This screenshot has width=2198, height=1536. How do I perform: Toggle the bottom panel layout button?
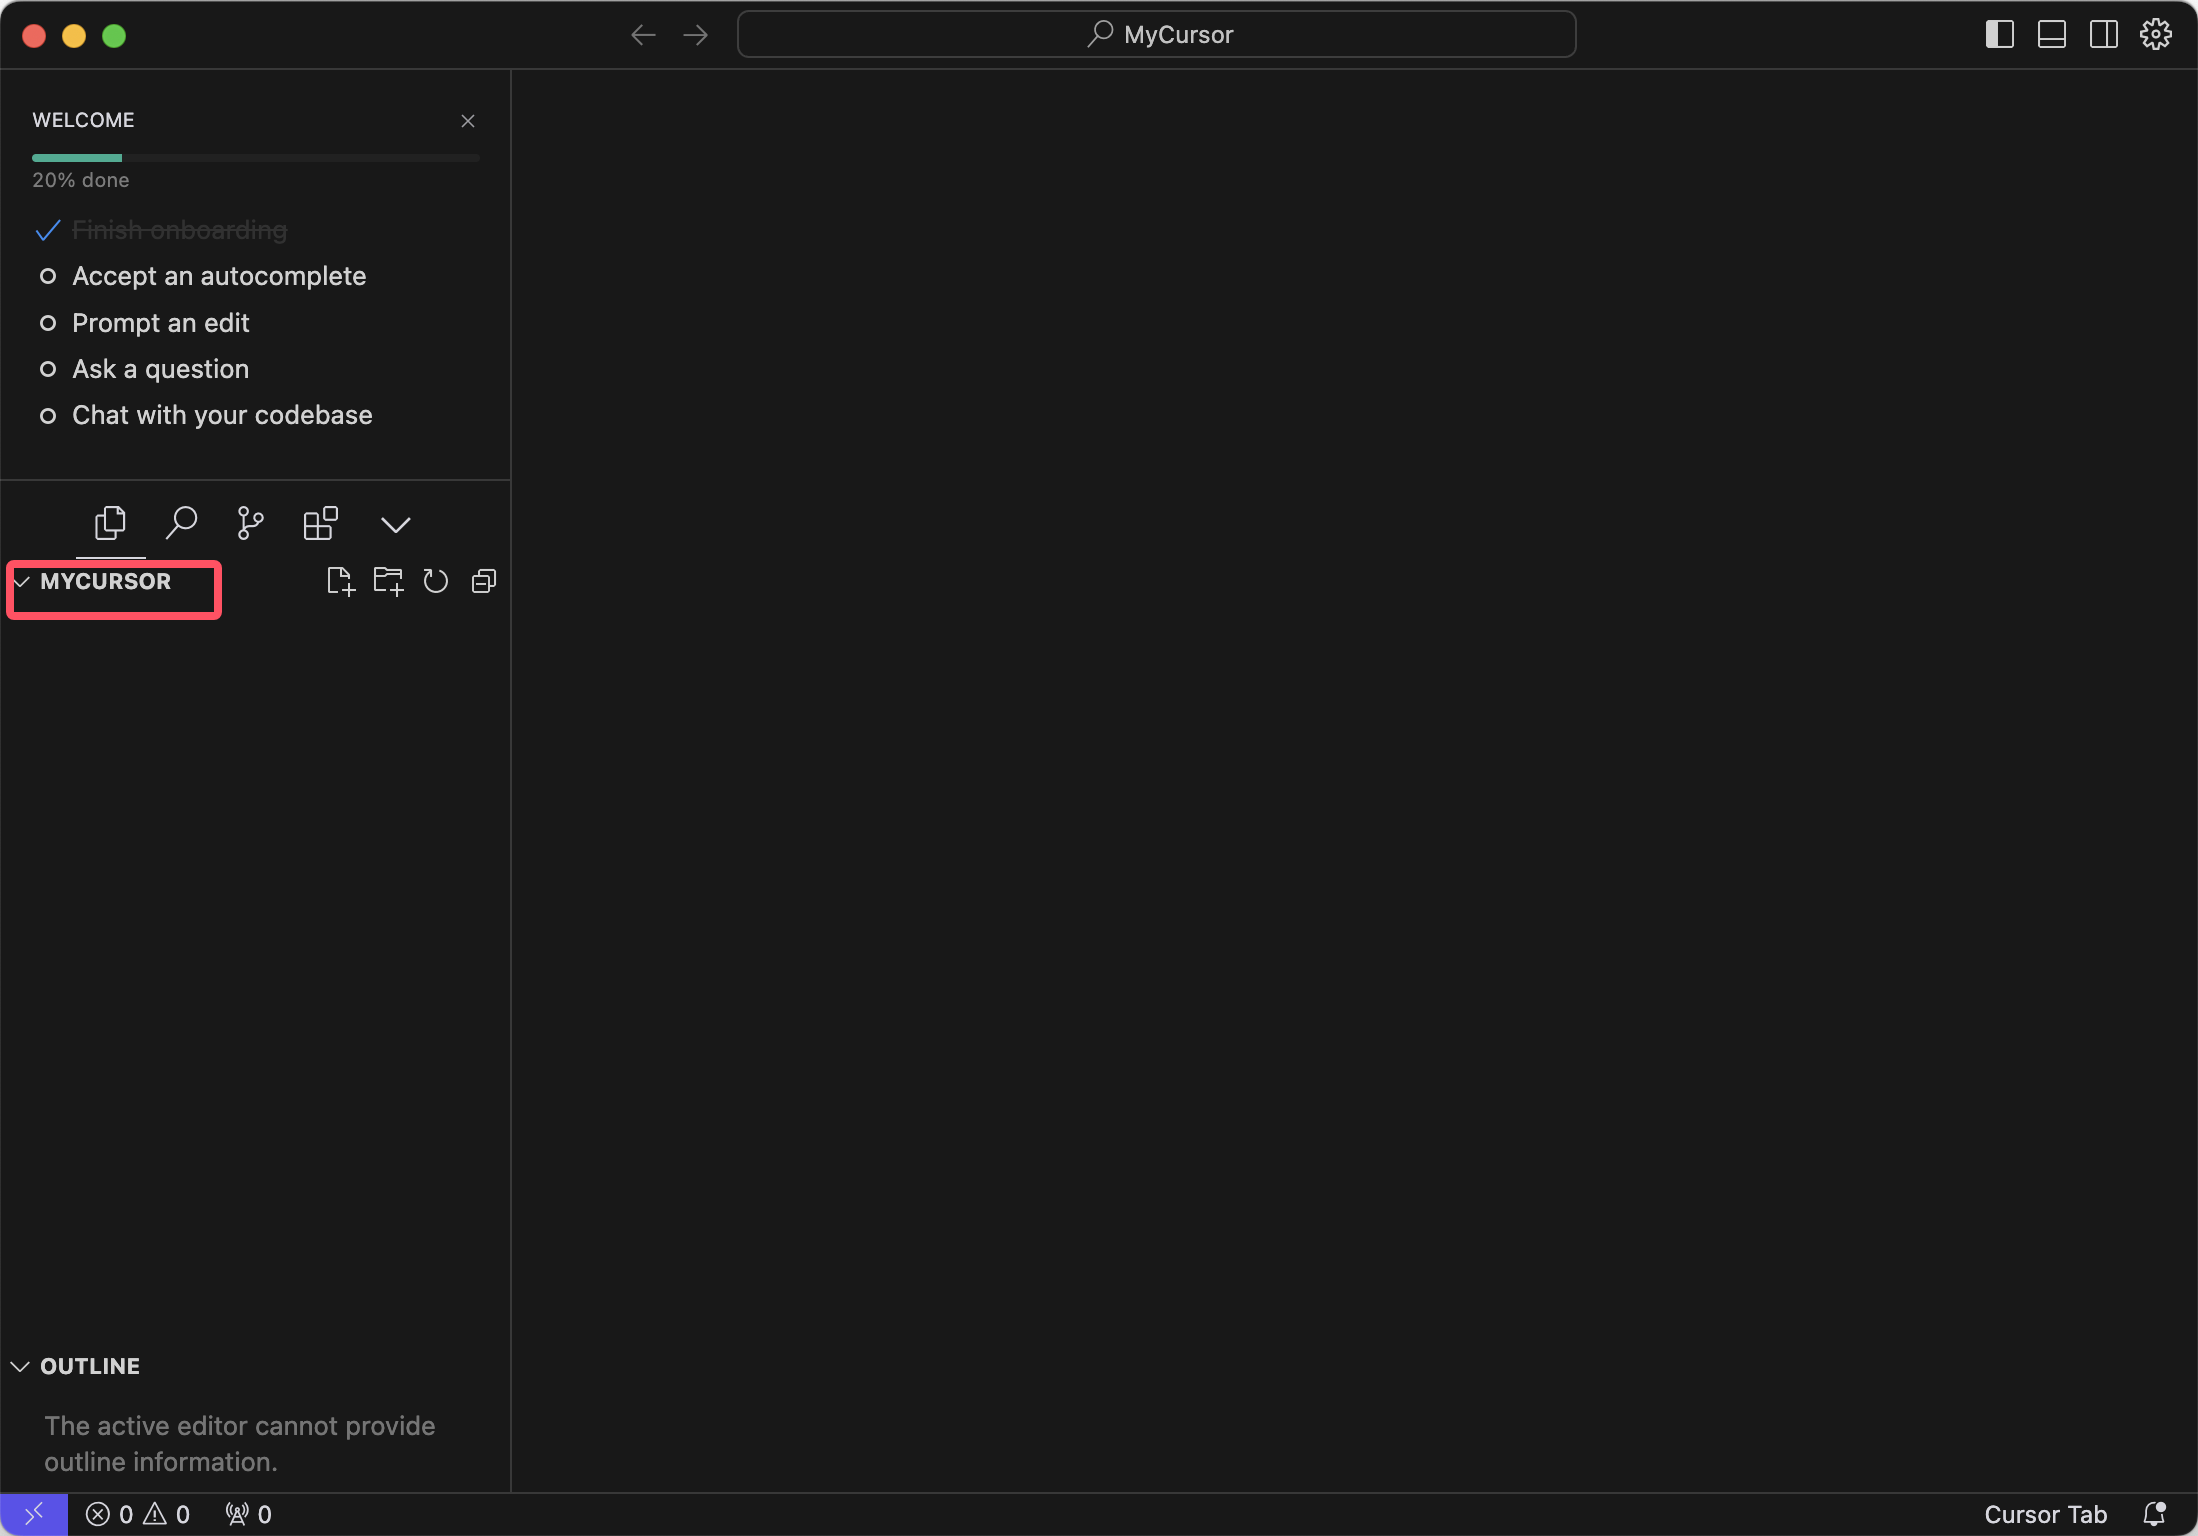click(x=2051, y=35)
